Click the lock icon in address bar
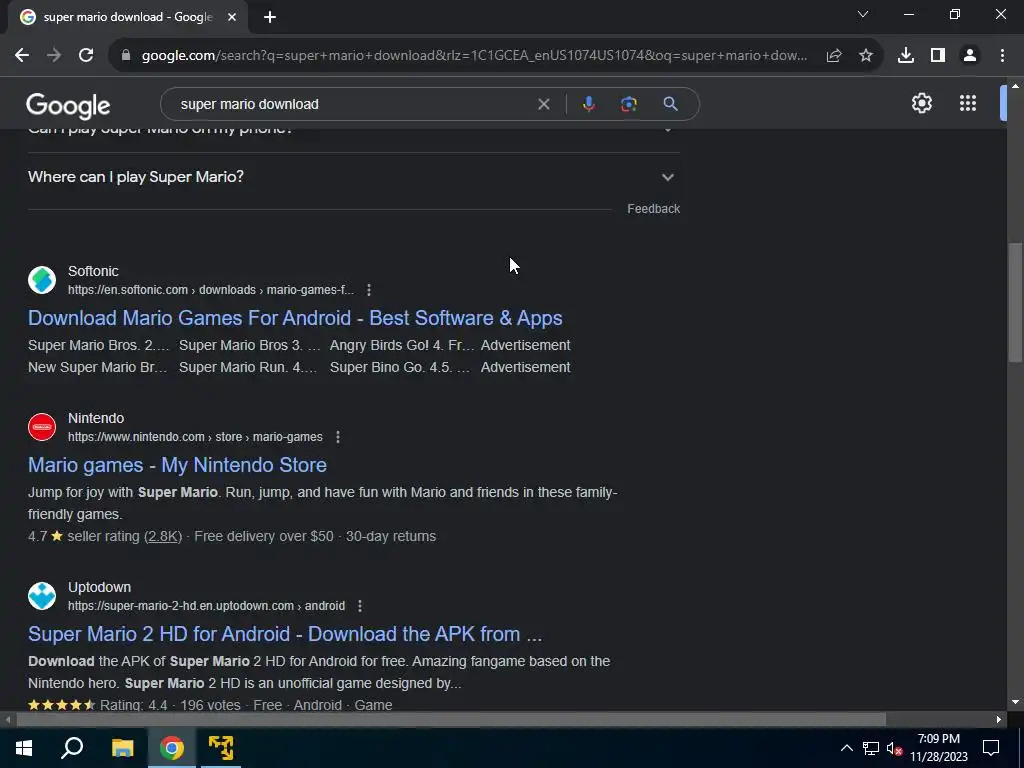 pyautogui.click(x=126, y=56)
